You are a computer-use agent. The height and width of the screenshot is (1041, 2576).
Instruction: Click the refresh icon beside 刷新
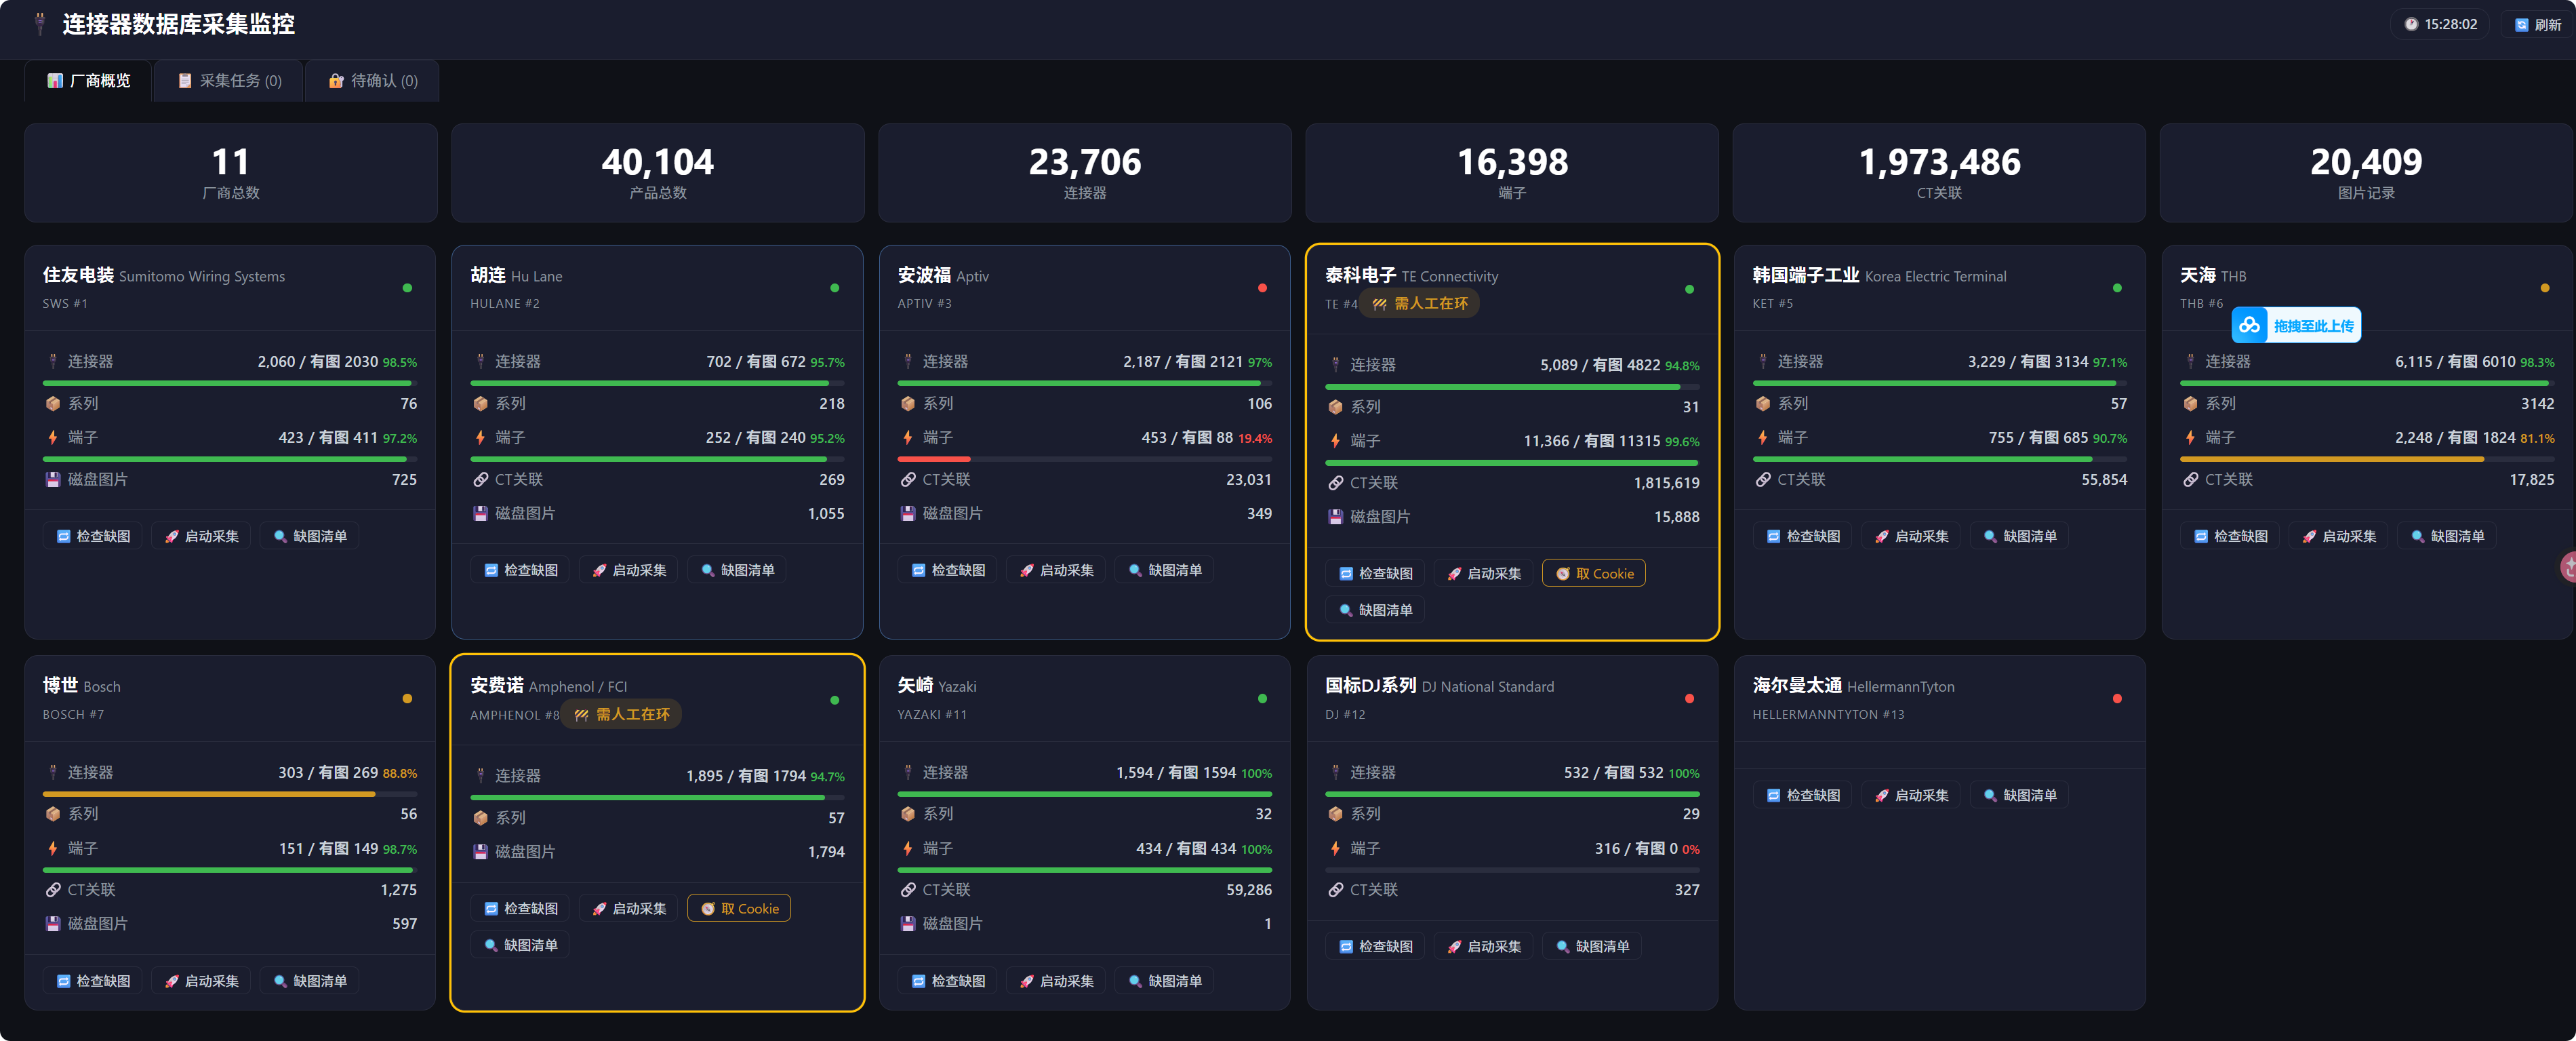[x=2521, y=25]
